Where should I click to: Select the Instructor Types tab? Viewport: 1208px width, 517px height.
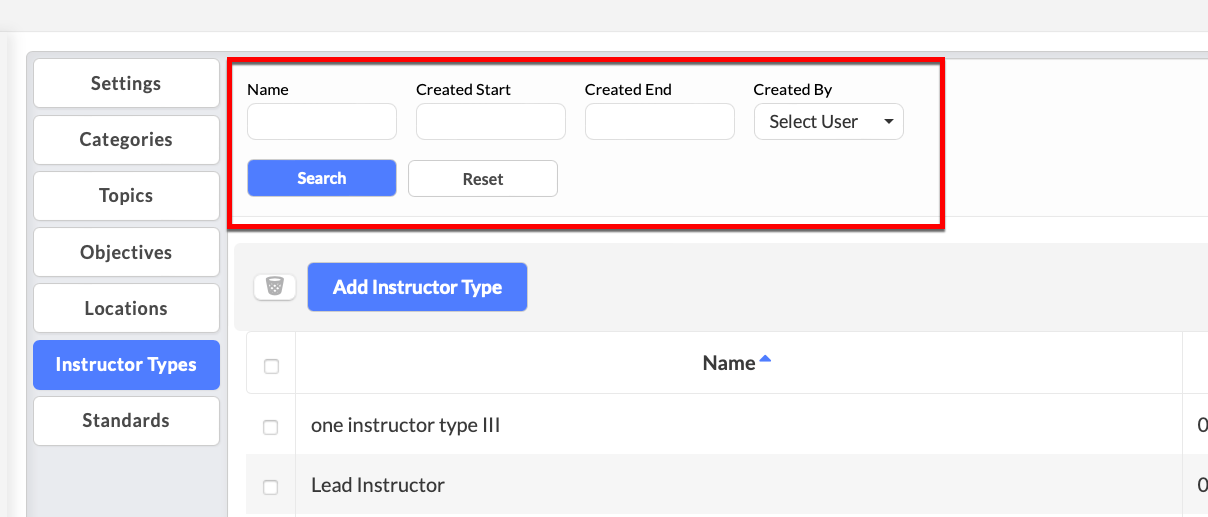[x=126, y=365]
